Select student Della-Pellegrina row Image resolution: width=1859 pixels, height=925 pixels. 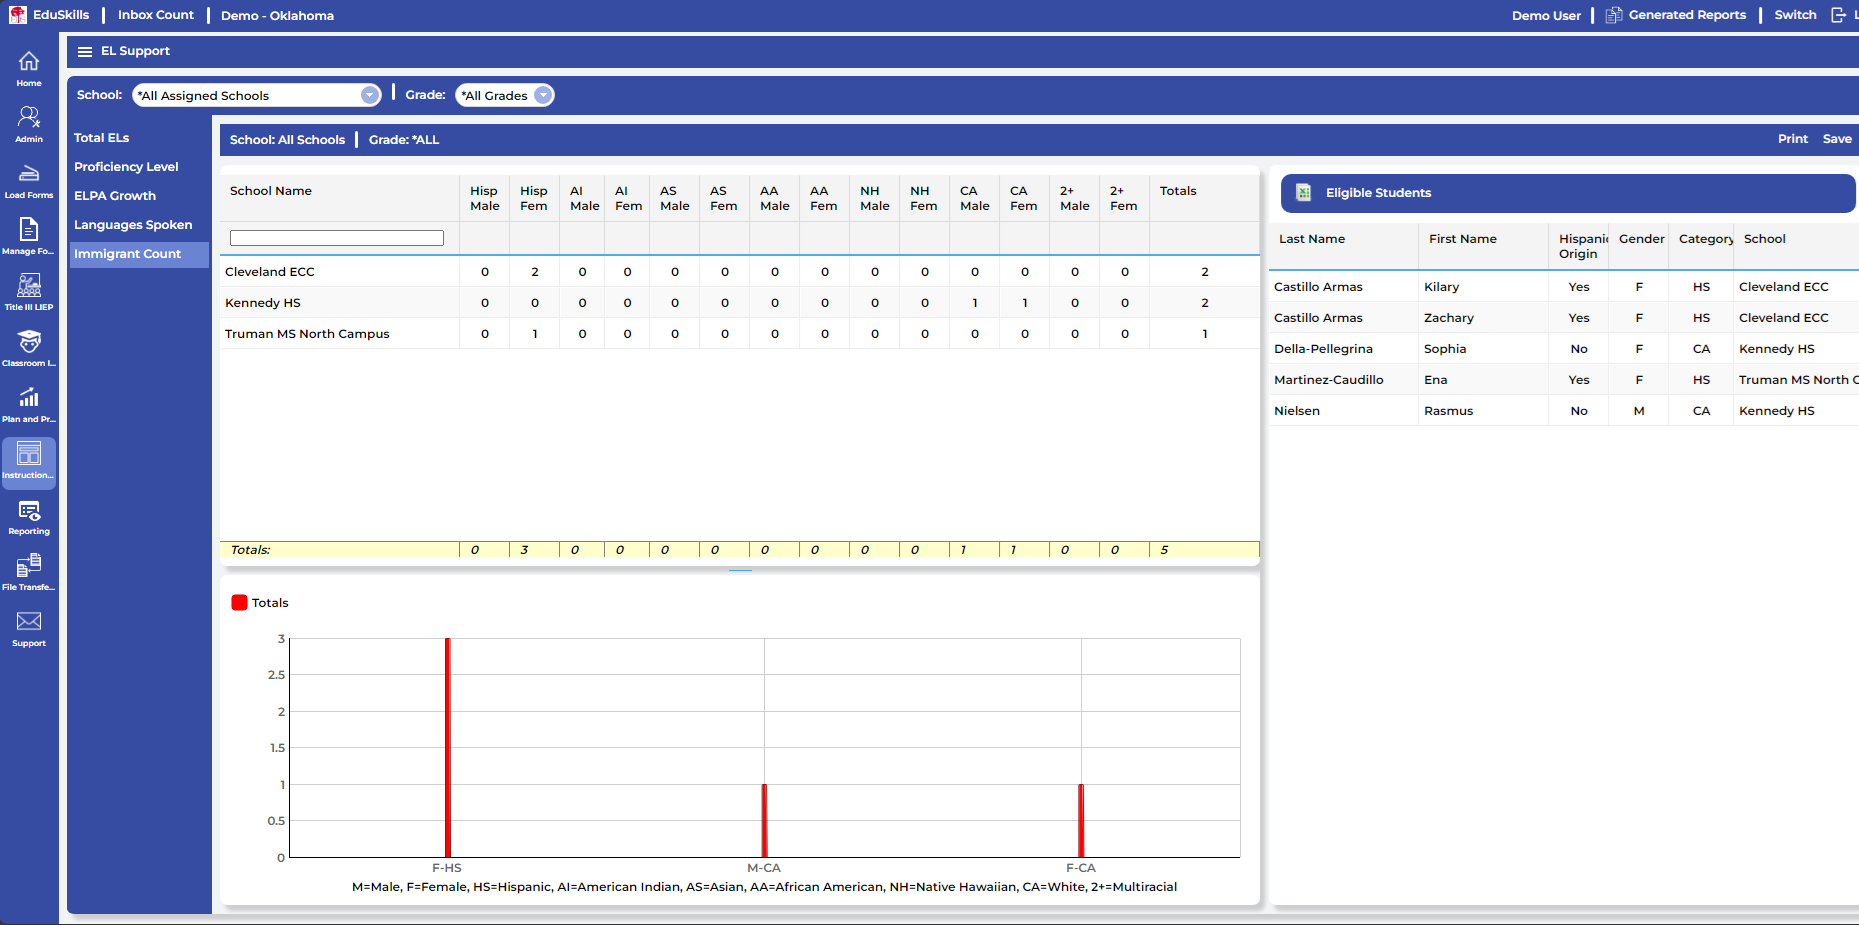pyautogui.click(x=1564, y=349)
